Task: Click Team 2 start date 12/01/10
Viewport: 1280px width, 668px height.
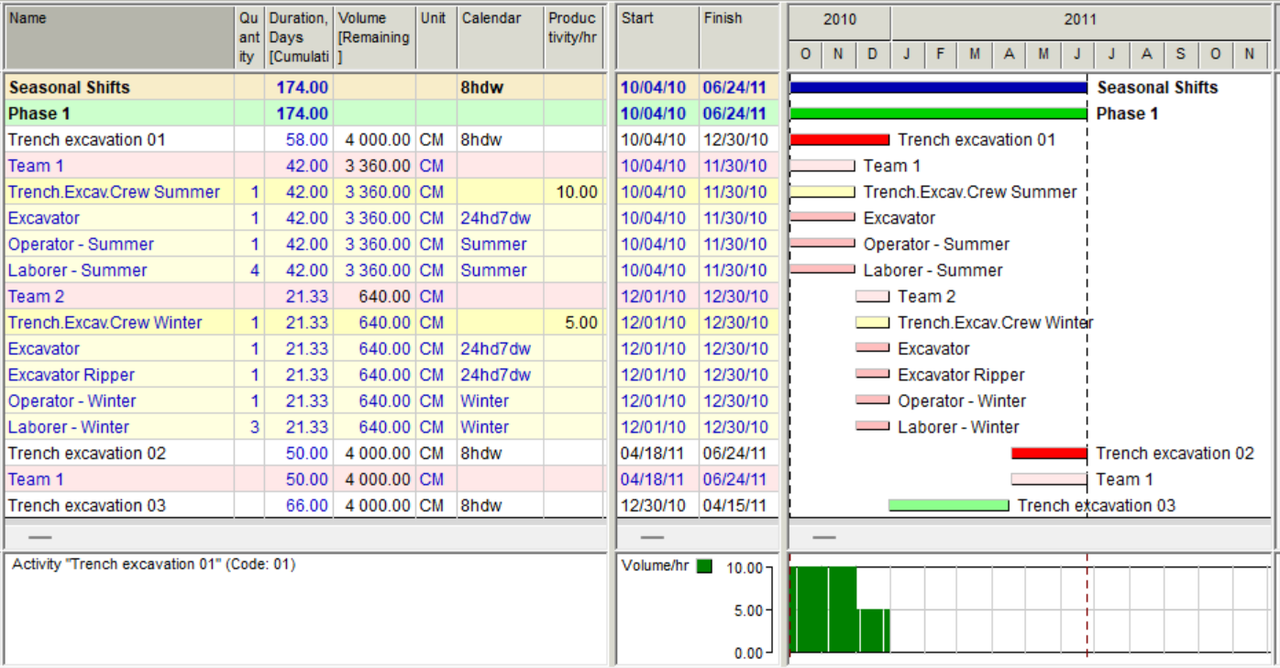Action: (x=653, y=297)
